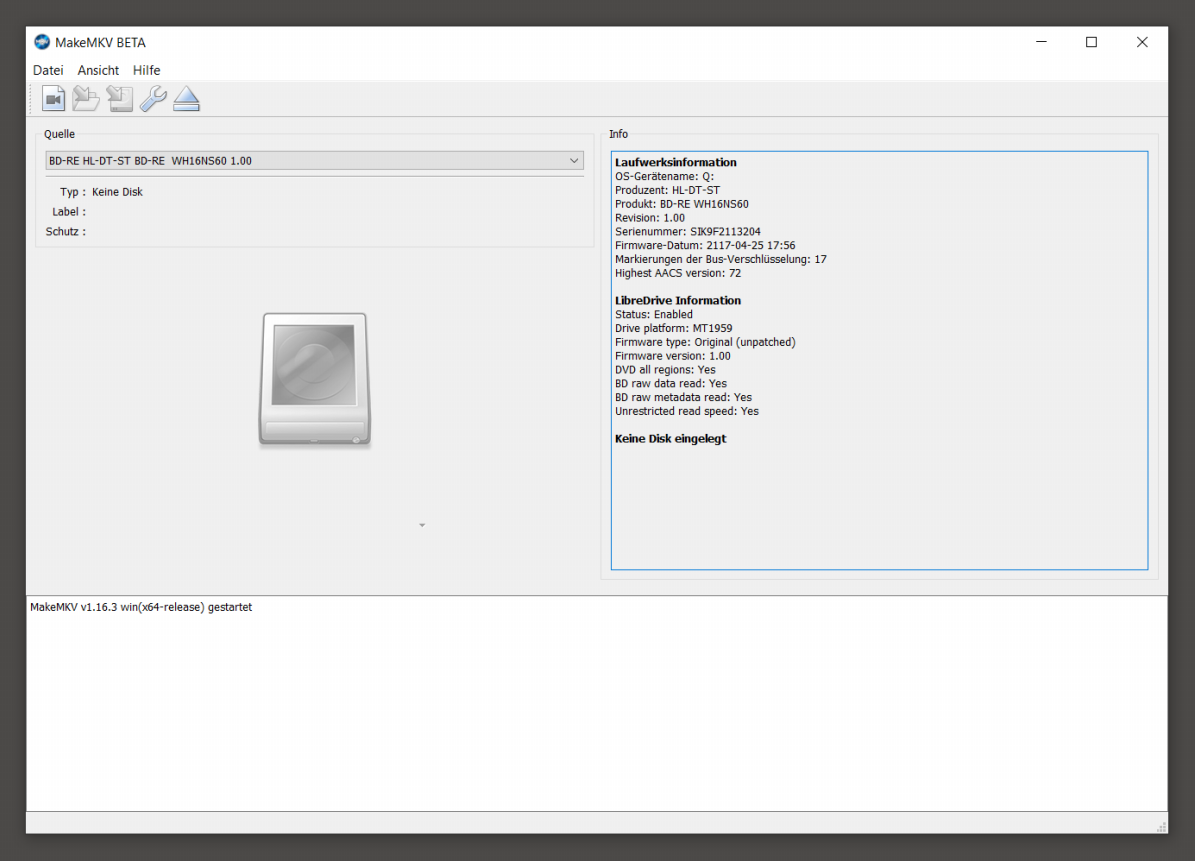
Task: Click the small arrow below the drive image
Action: pos(422,525)
